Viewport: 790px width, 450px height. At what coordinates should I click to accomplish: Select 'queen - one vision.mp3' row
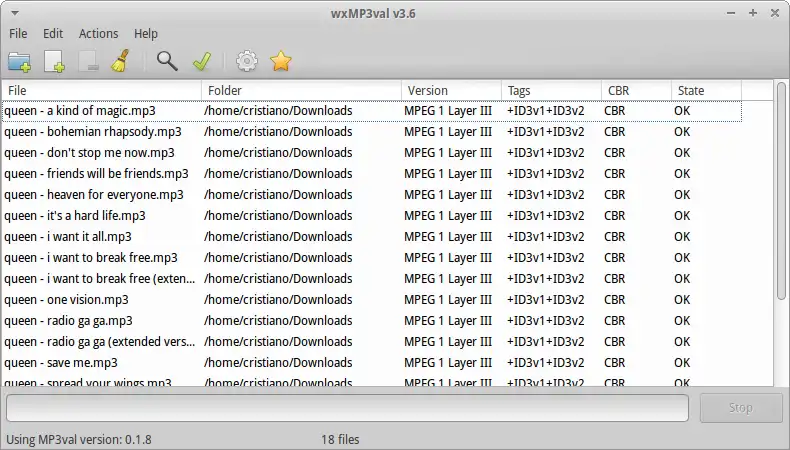[372, 300]
